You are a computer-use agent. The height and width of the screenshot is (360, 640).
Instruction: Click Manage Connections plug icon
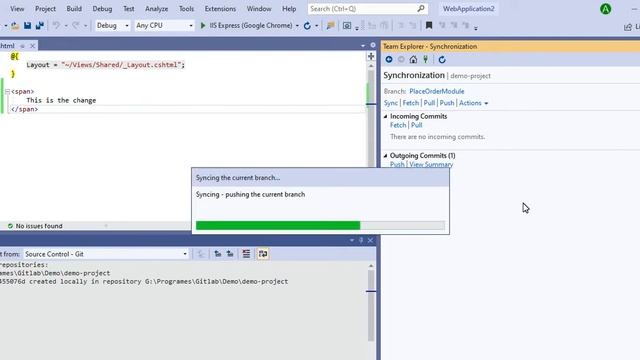point(425,60)
